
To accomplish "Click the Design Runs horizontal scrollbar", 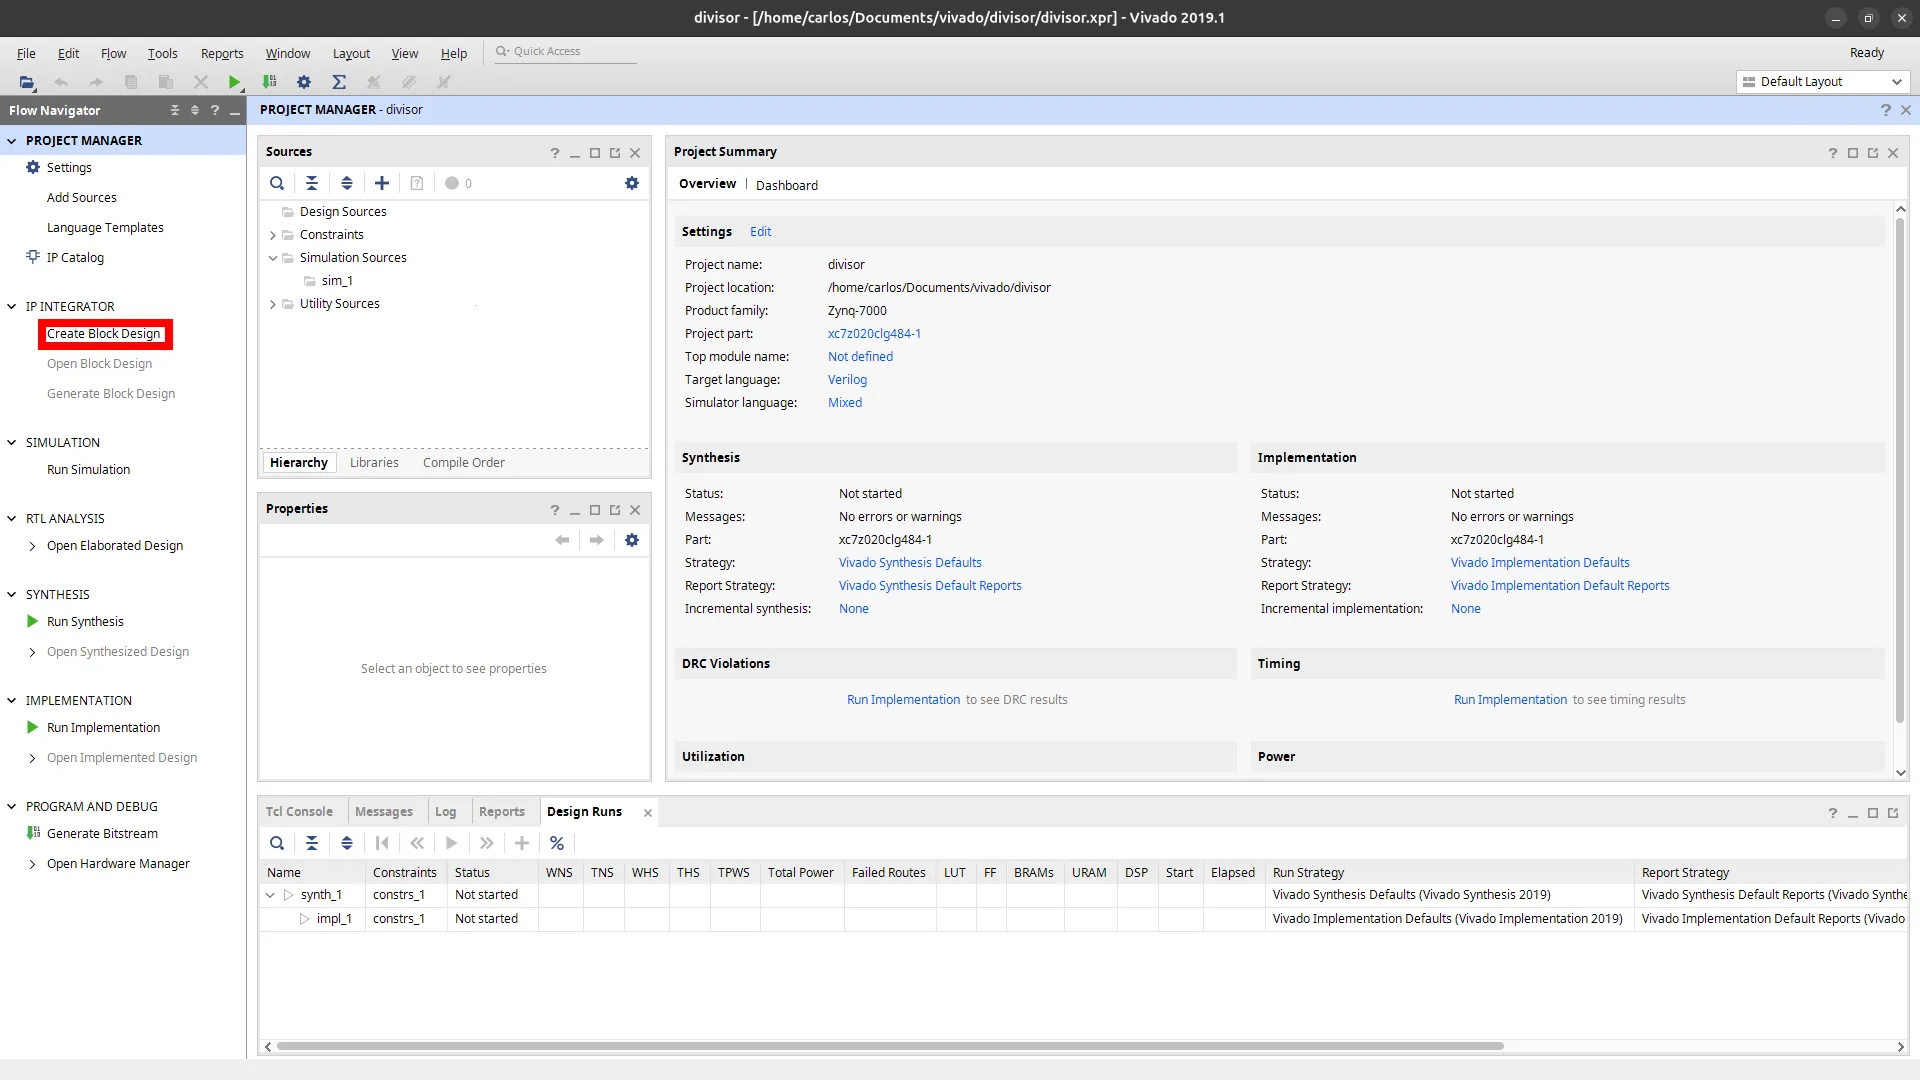I will (890, 1046).
